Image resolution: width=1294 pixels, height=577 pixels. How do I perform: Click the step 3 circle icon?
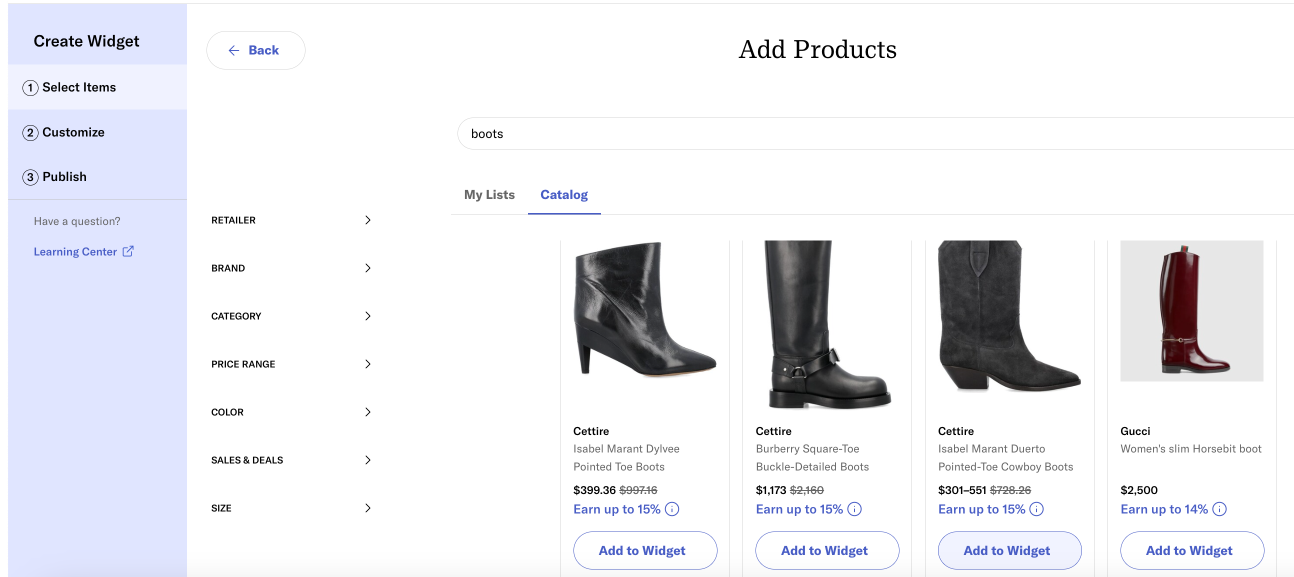pyautogui.click(x=31, y=177)
